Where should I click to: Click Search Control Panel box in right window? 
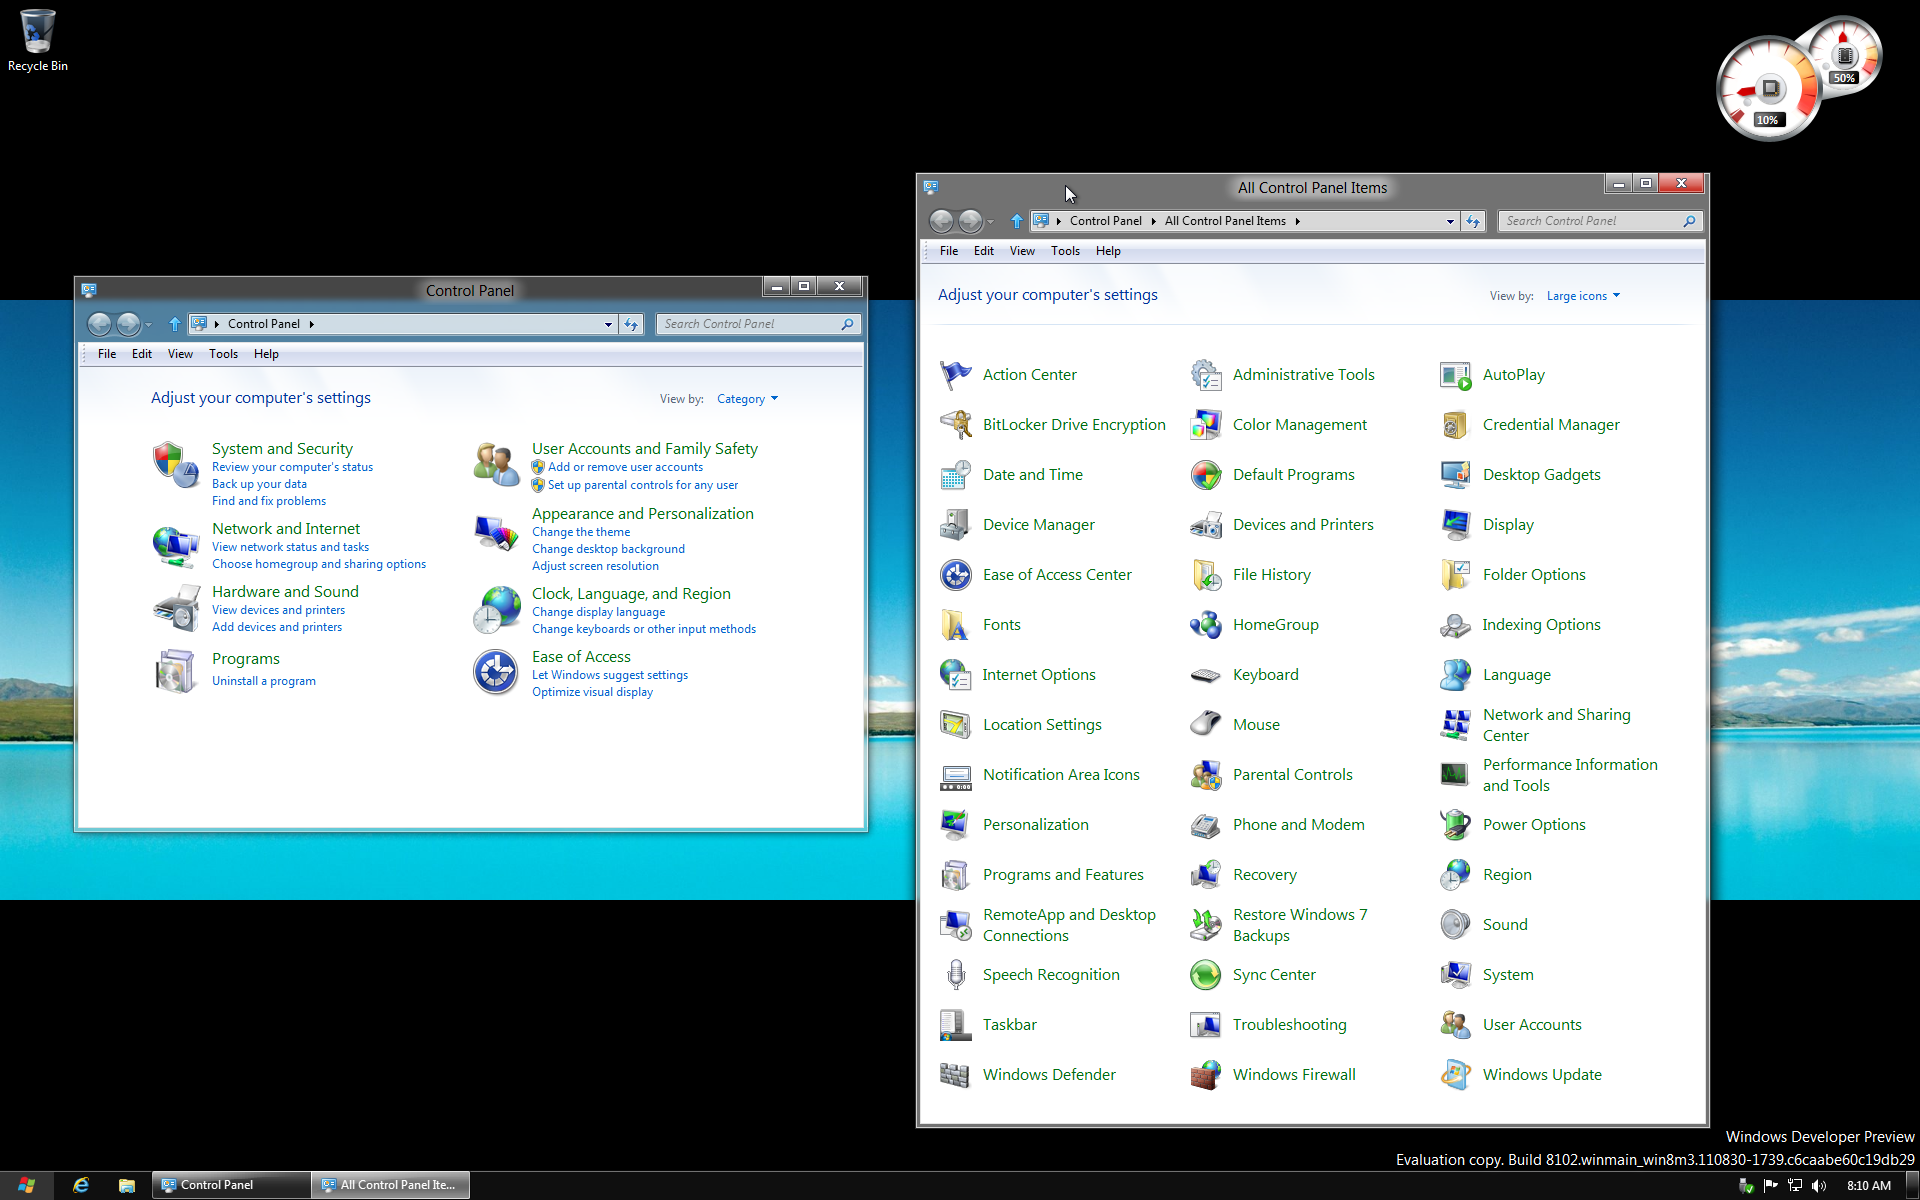(1600, 221)
